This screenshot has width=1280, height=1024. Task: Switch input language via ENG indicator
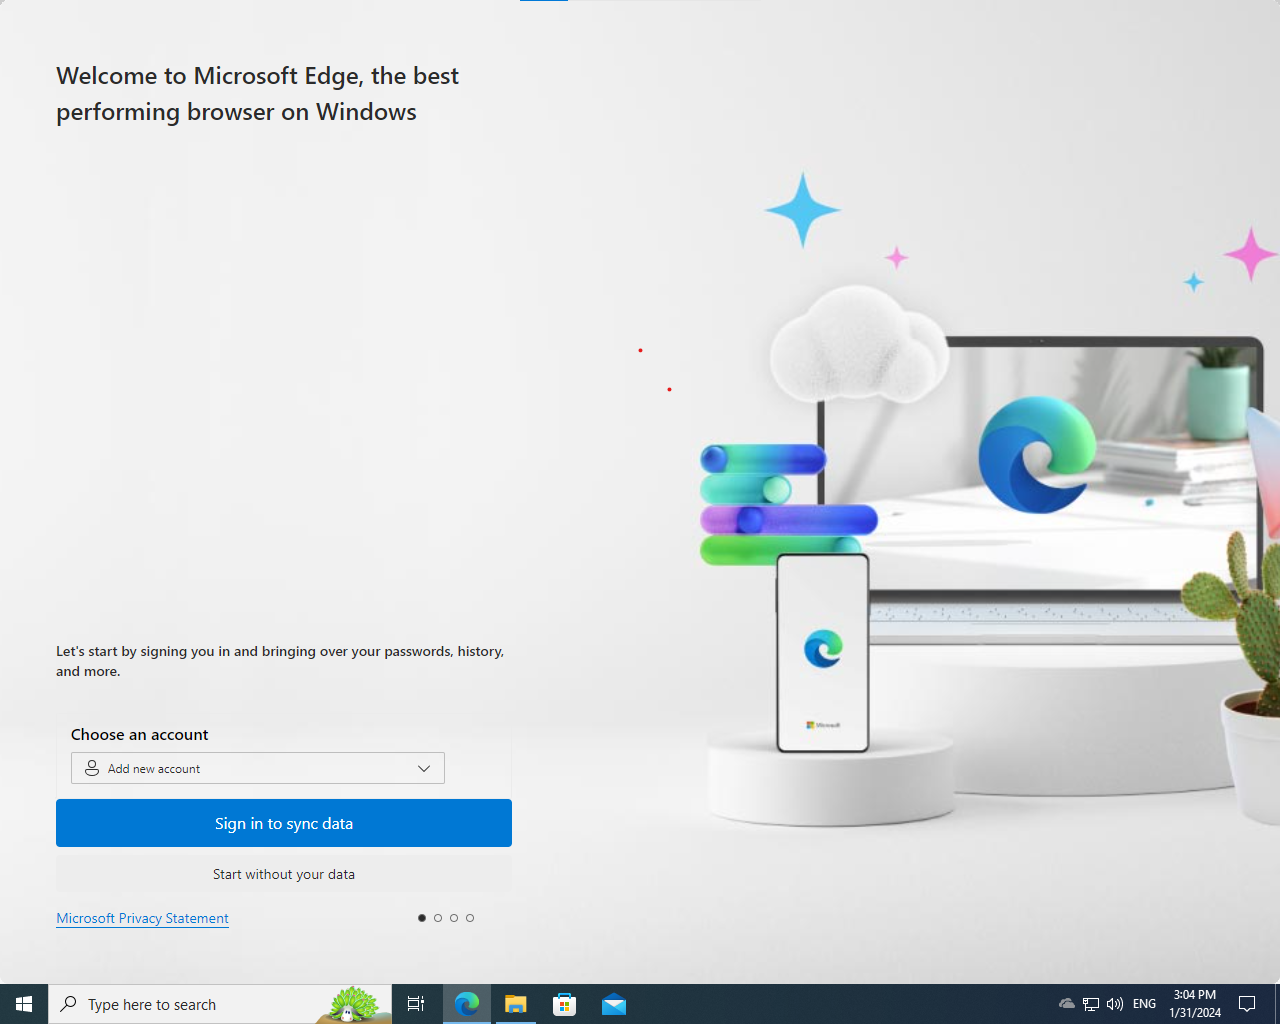pyautogui.click(x=1145, y=1004)
